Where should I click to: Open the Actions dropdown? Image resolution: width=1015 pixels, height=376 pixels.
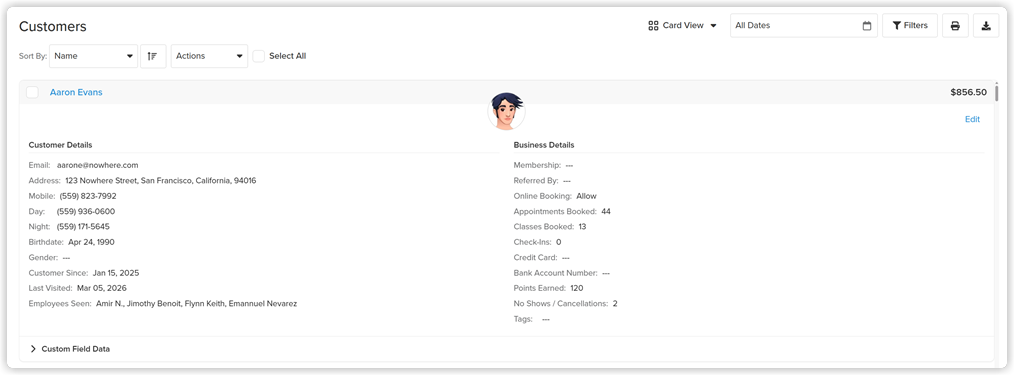pyautogui.click(x=210, y=56)
